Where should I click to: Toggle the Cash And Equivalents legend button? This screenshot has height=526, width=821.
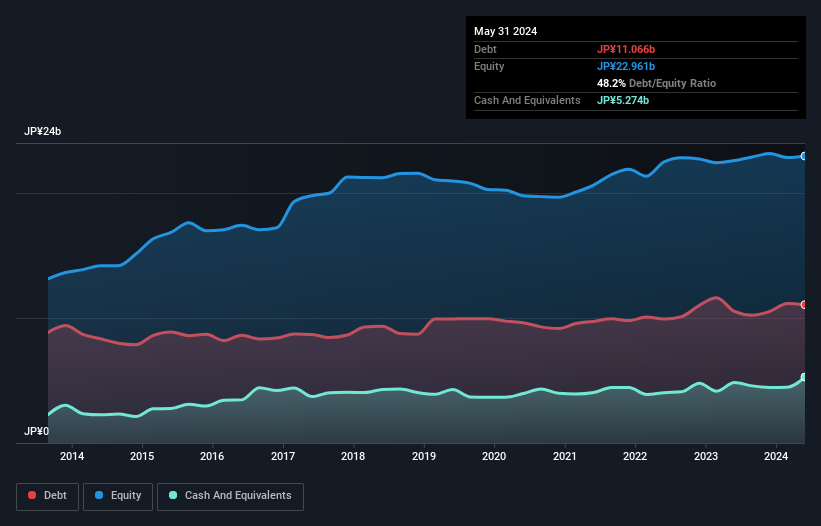click(230, 496)
